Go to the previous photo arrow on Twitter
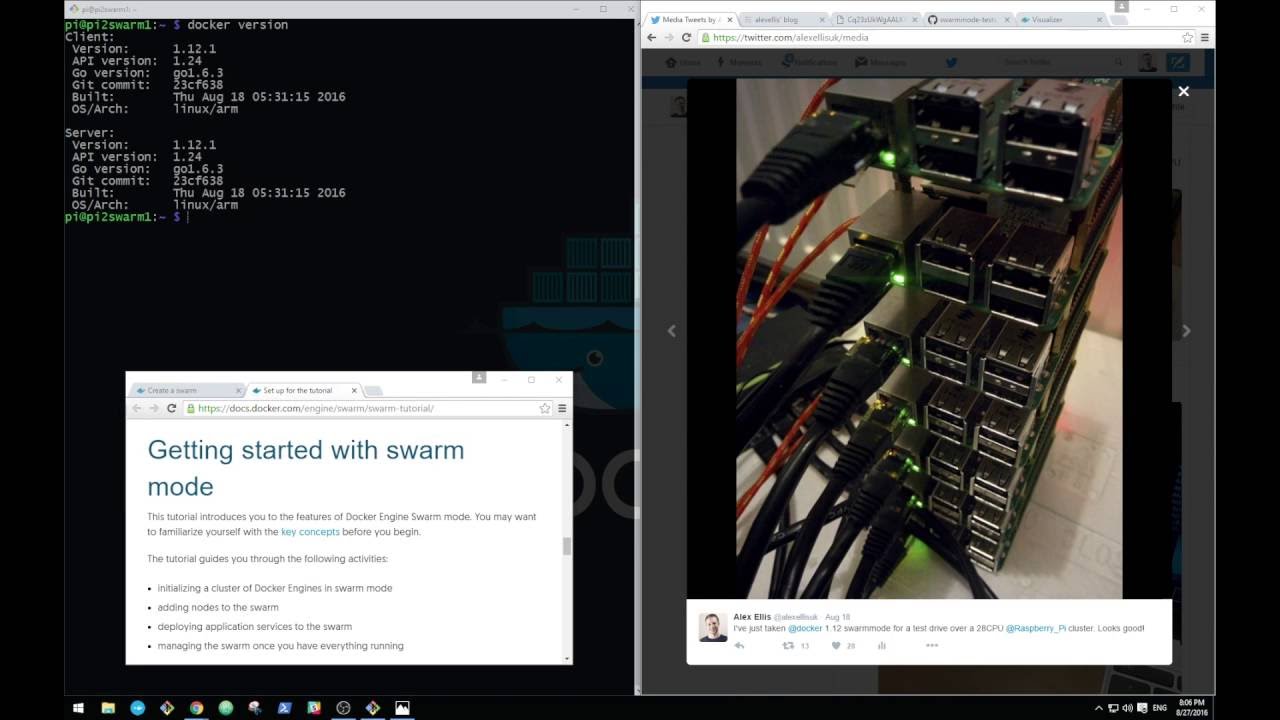The image size is (1280, 720). coord(672,331)
